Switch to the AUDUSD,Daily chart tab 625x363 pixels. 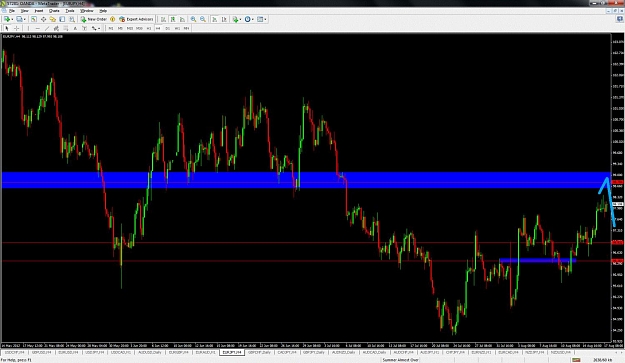pyautogui.click(x=150, y=353)
